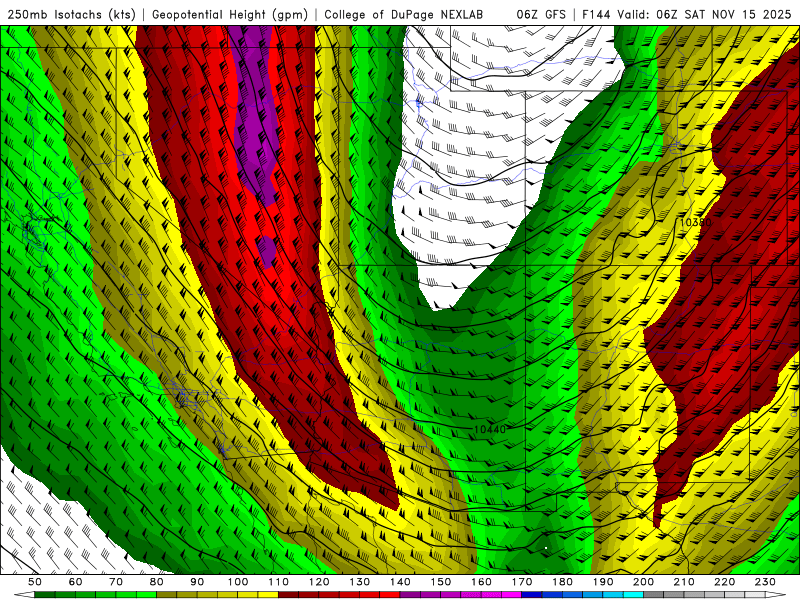Click the 210 value on the color scale
800x600 pixels.
[685, 582]
